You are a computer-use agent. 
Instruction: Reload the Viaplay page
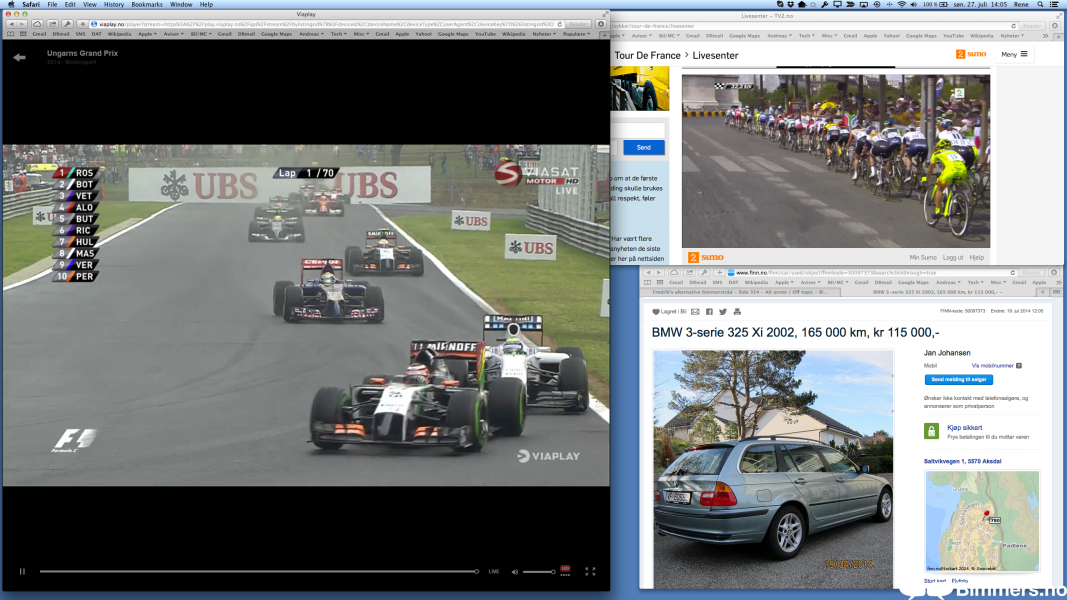coord(559,24)
